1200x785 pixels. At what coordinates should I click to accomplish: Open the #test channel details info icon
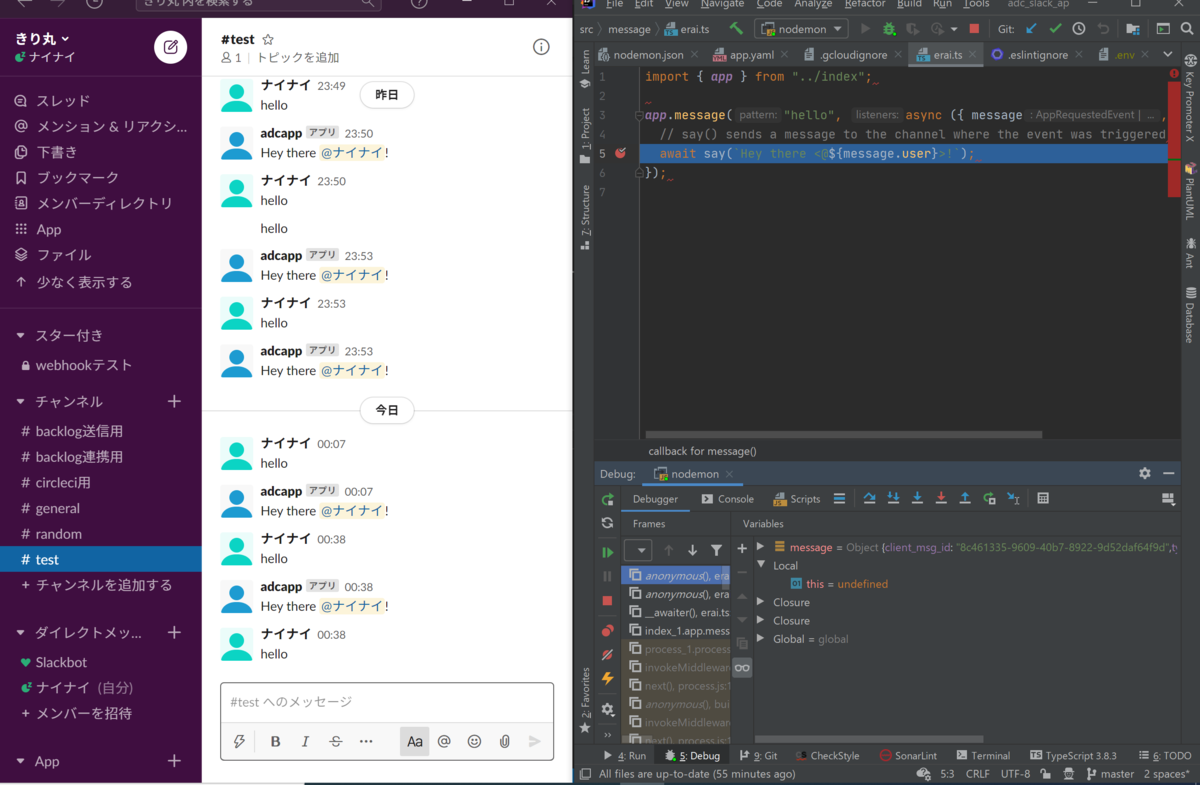[x=541, y=47]
